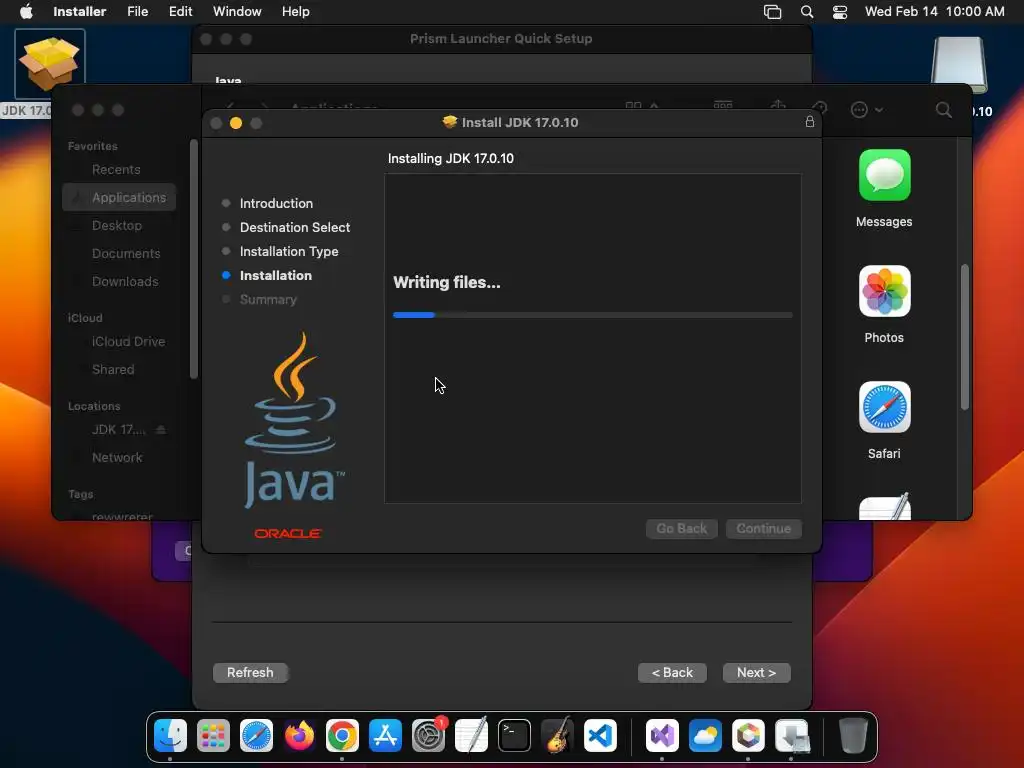Open the Apple menu

click(x=26, y=12)
